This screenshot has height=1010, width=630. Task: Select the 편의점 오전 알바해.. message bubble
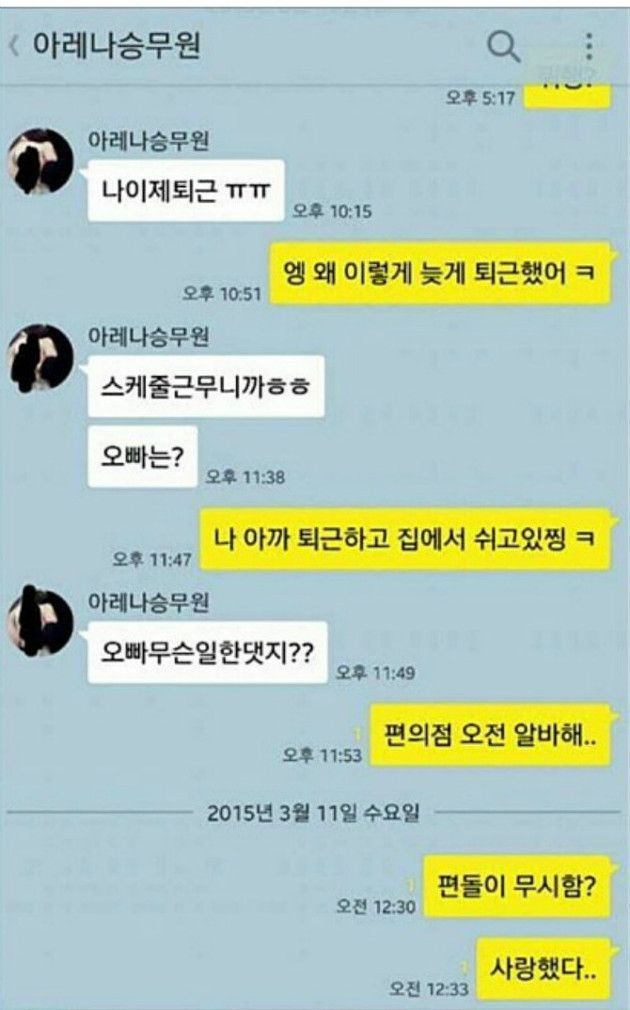[x=490, y=734]
